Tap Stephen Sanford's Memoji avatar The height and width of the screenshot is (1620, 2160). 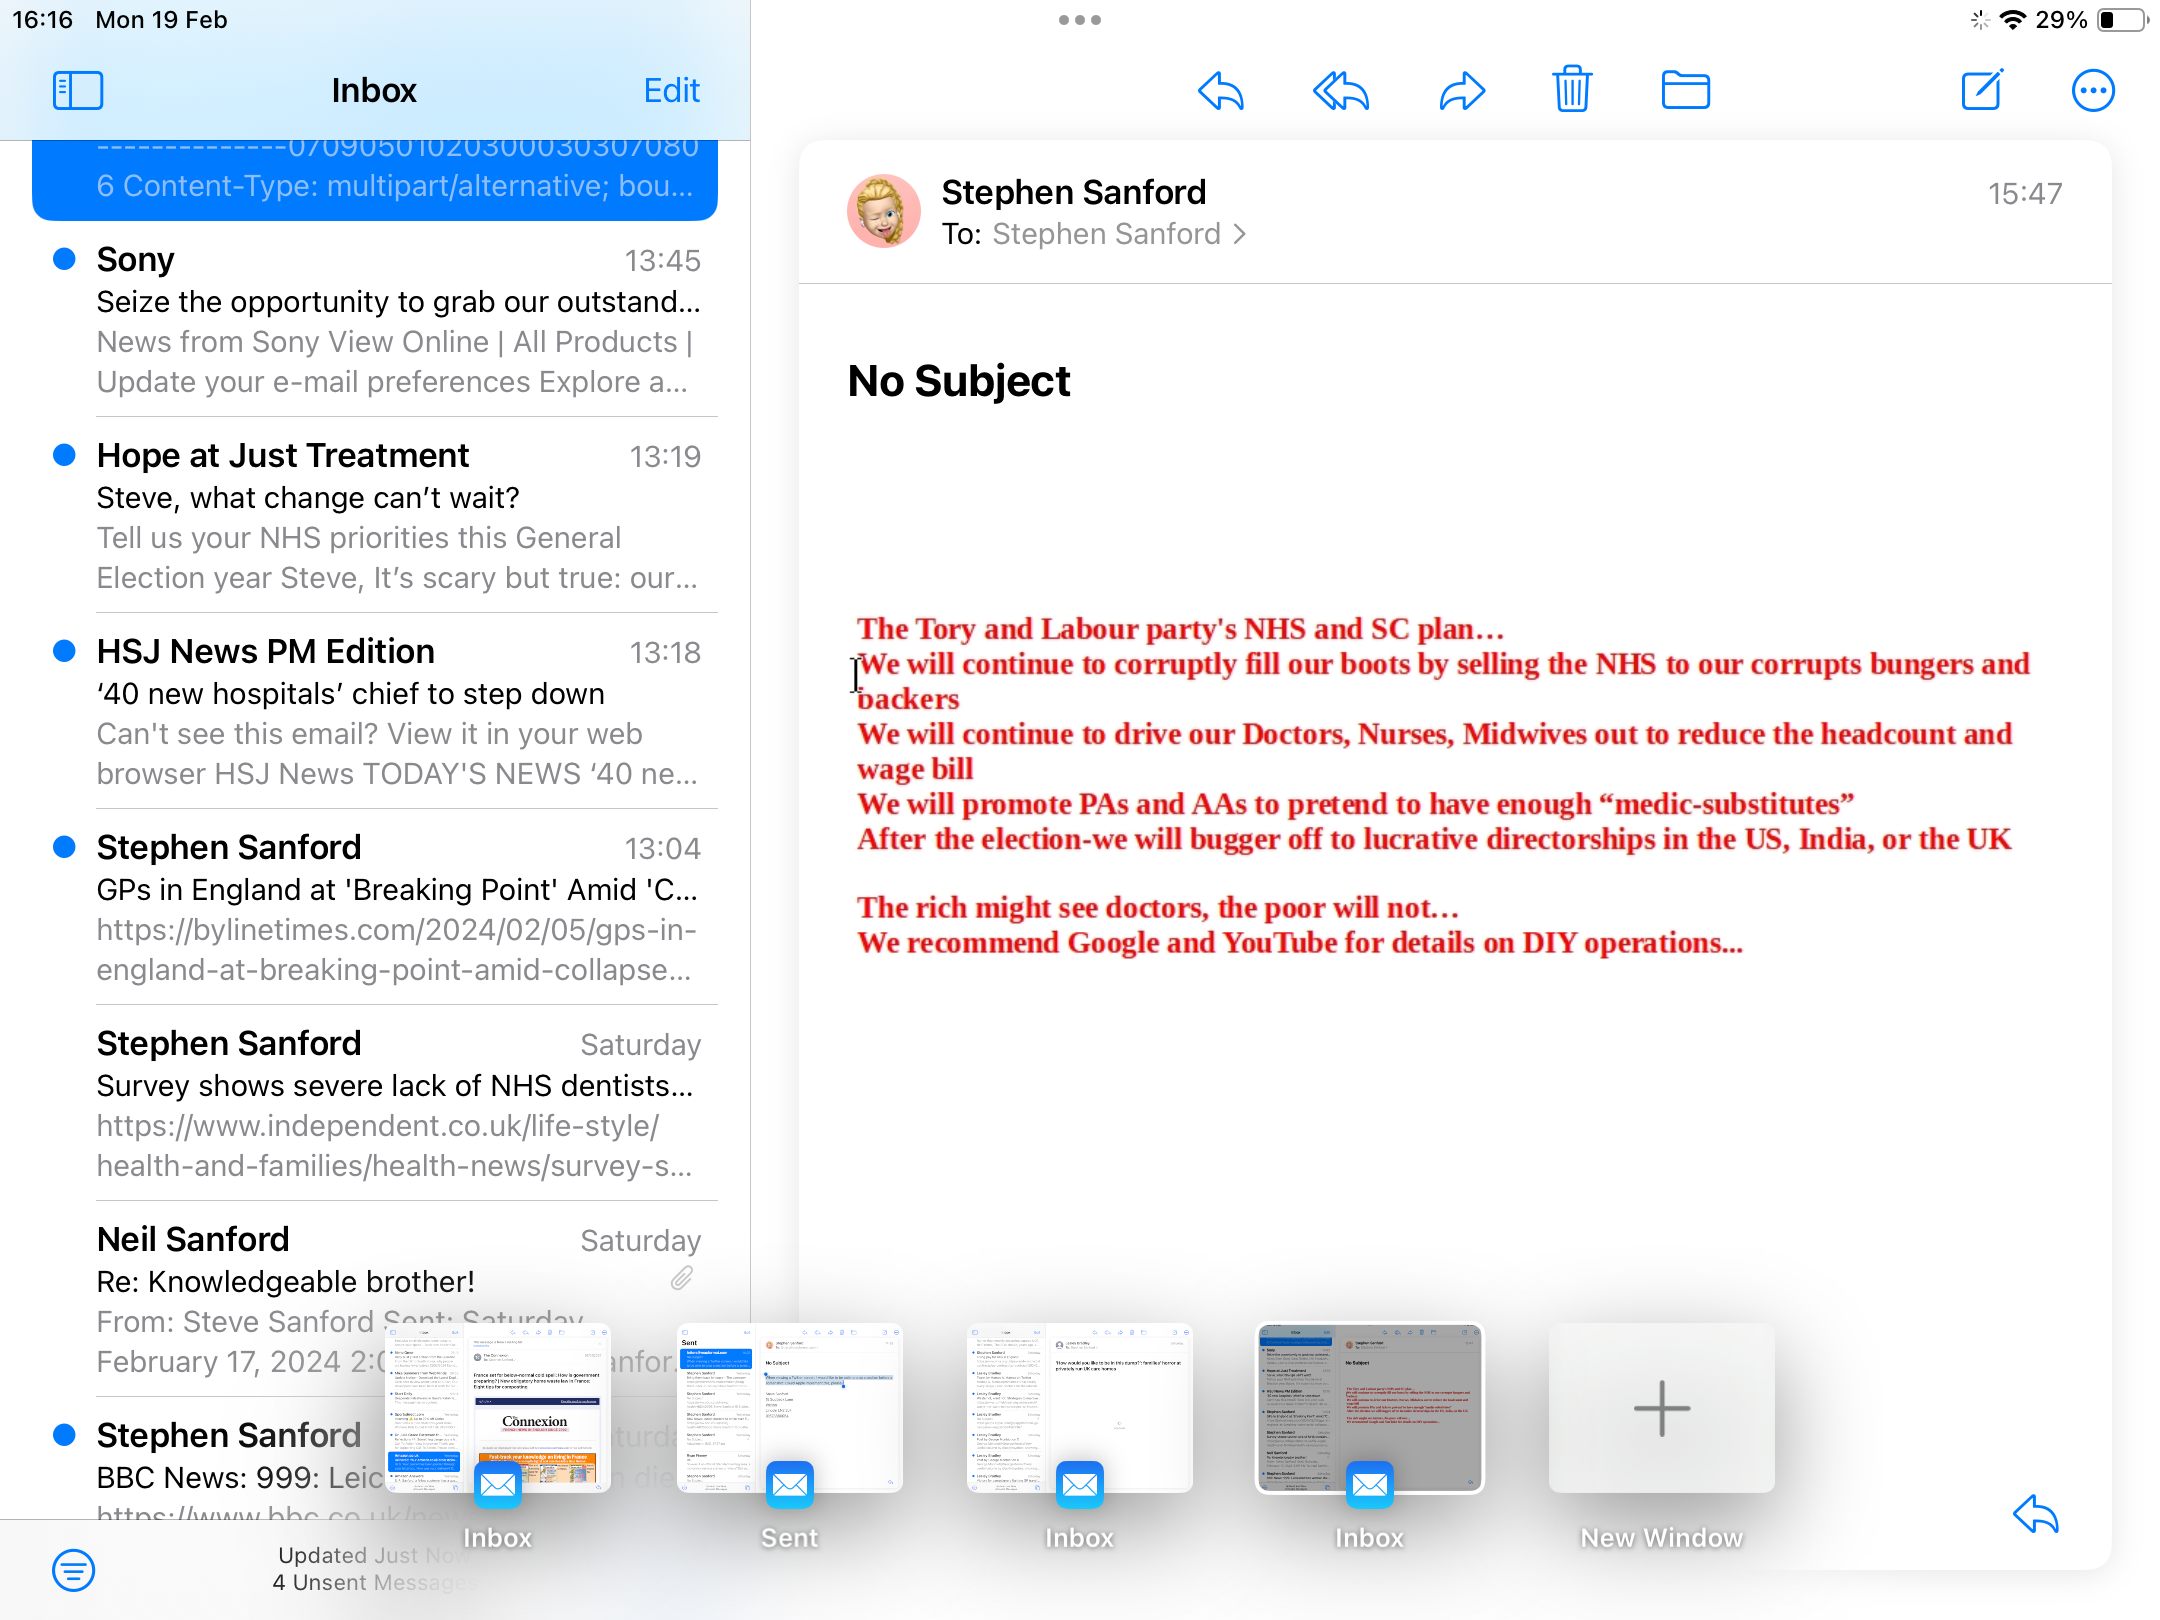[x=884, y=211]
